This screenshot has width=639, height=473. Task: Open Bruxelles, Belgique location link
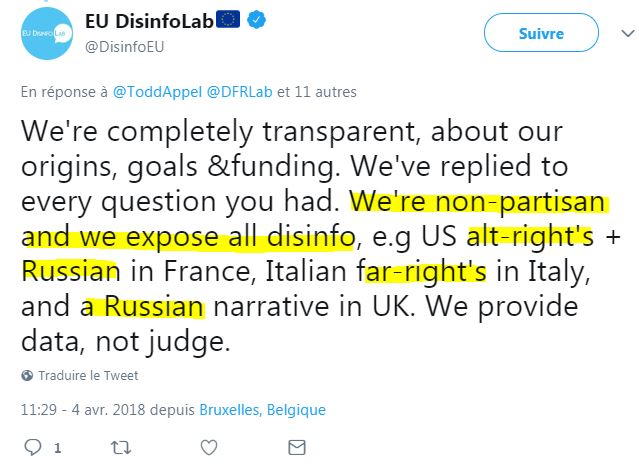pyautogui.click(x=262, y=409)
